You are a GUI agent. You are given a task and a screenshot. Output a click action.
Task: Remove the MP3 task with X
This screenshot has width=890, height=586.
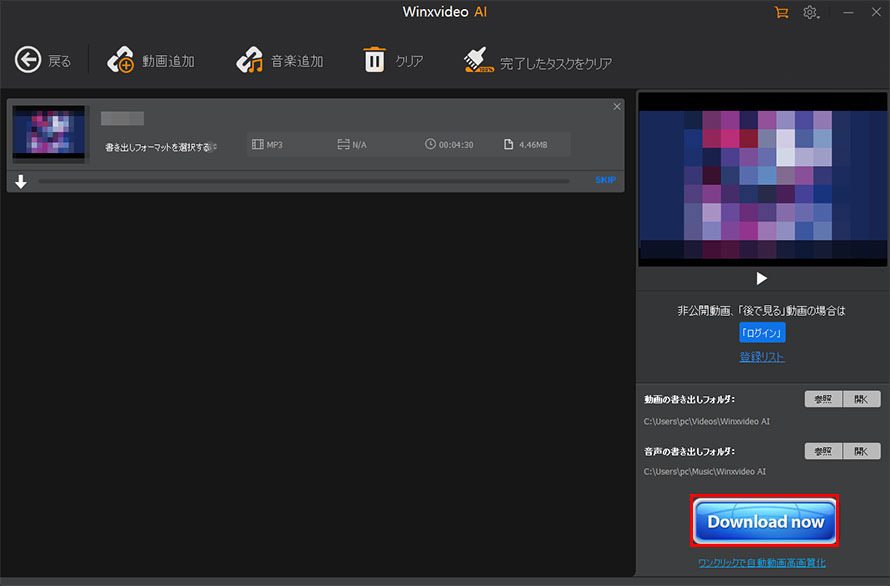[x=617, y=107]
